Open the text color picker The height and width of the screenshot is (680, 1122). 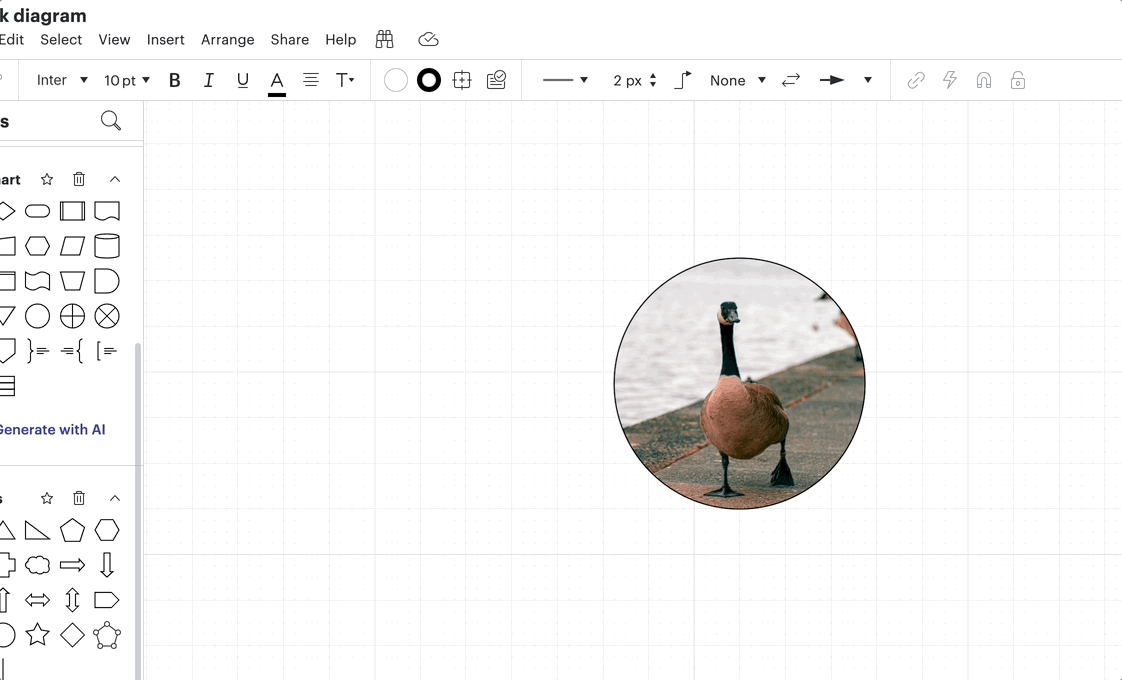277,82
